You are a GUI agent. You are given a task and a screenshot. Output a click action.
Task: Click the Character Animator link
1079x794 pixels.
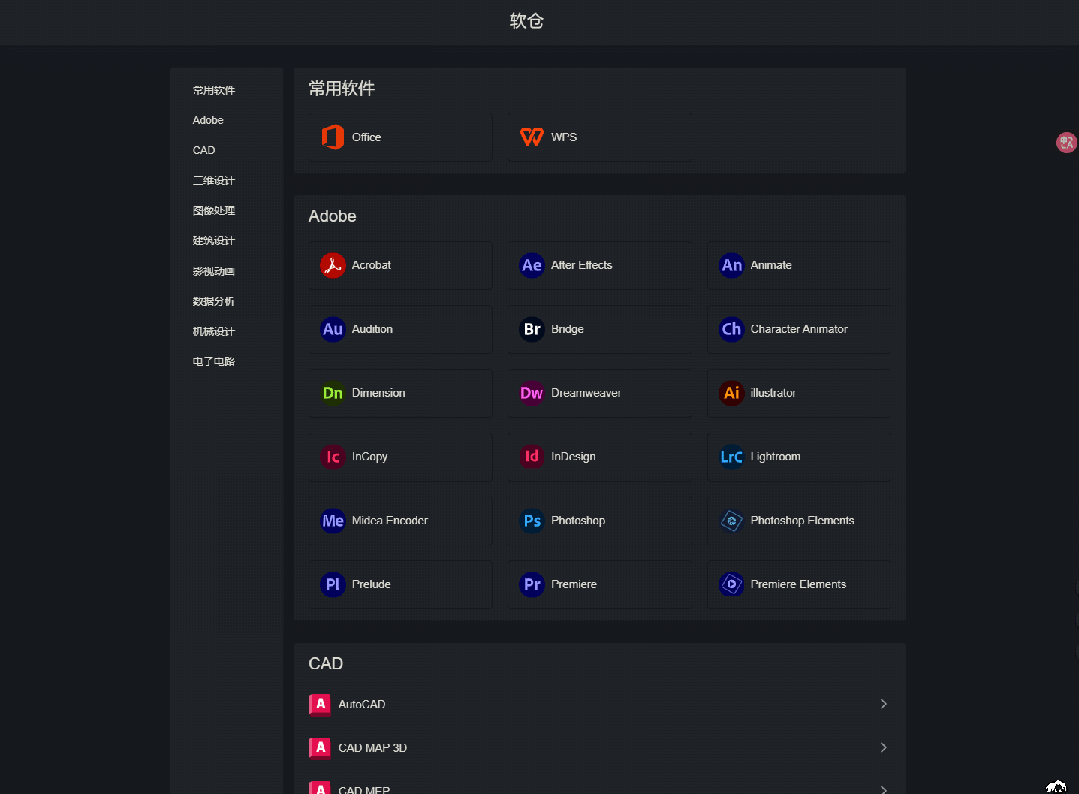pyautogui.click(x=799, y=329)
